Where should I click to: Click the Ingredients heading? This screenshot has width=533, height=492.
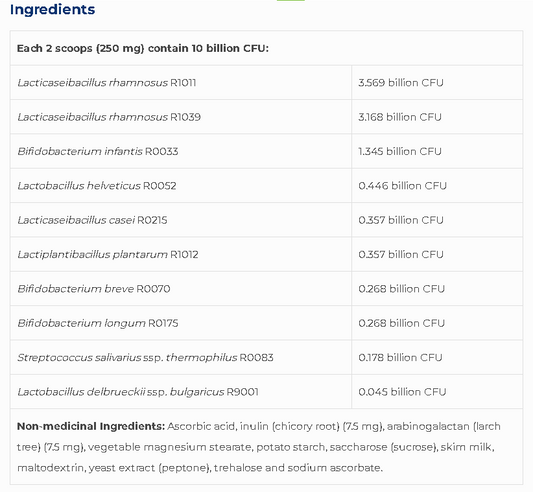point(52,10)
